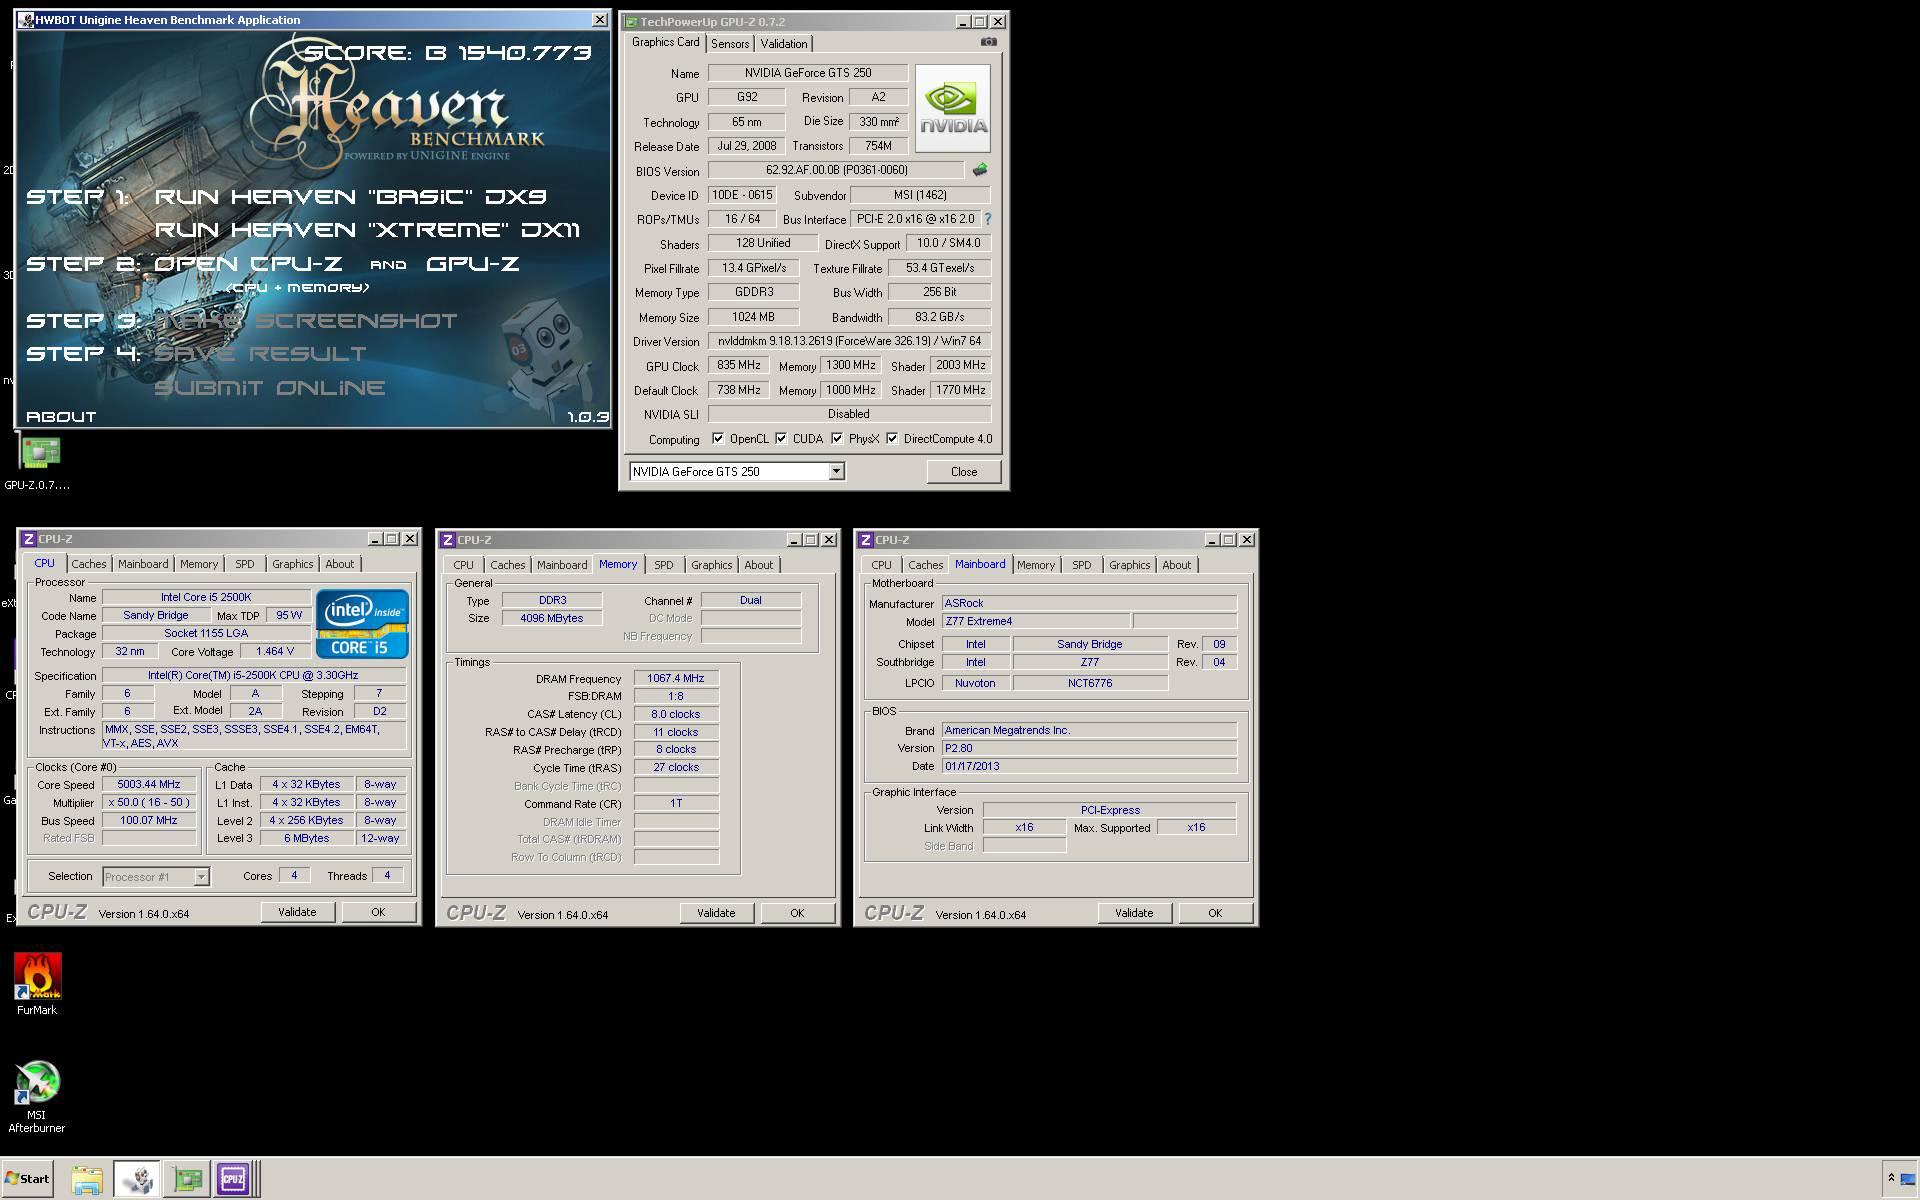Screen dimensions: 1920x1200
Task: Click Save Result in the Heaven app
Action: [x=260, y=354]
